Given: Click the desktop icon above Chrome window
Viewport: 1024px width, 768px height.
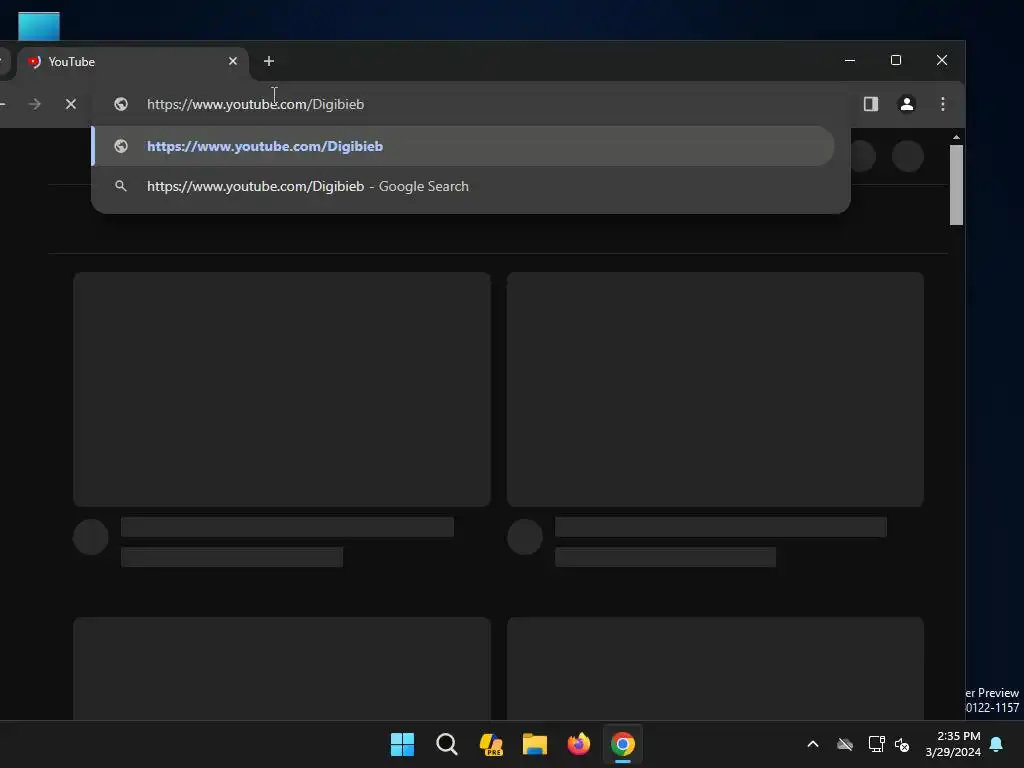Looking at the screenshot, I should pos(39,26).
